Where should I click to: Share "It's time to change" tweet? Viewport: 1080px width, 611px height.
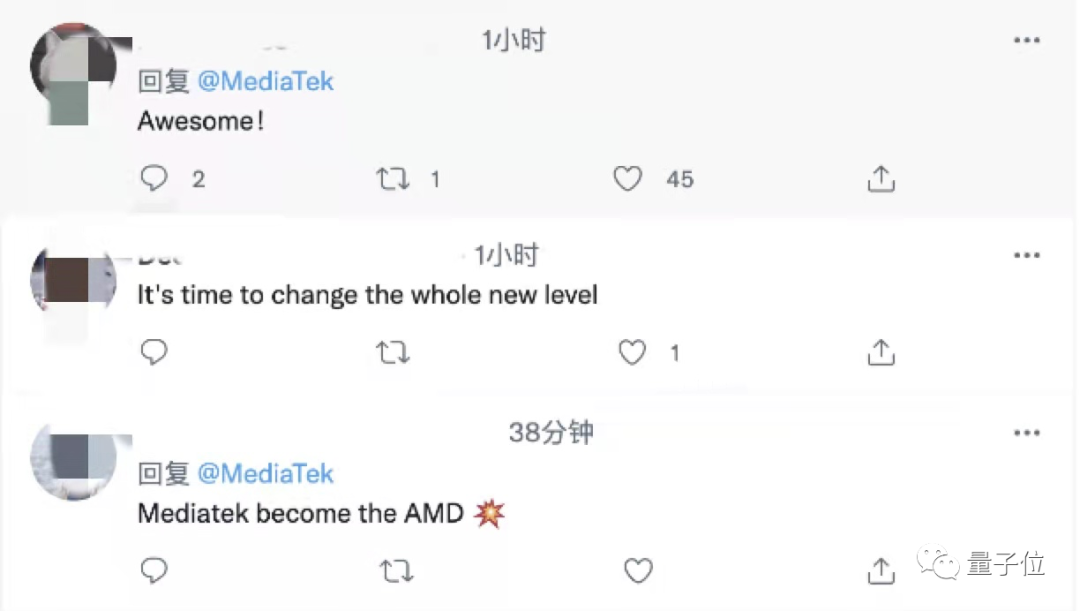(x=880, y=352)
